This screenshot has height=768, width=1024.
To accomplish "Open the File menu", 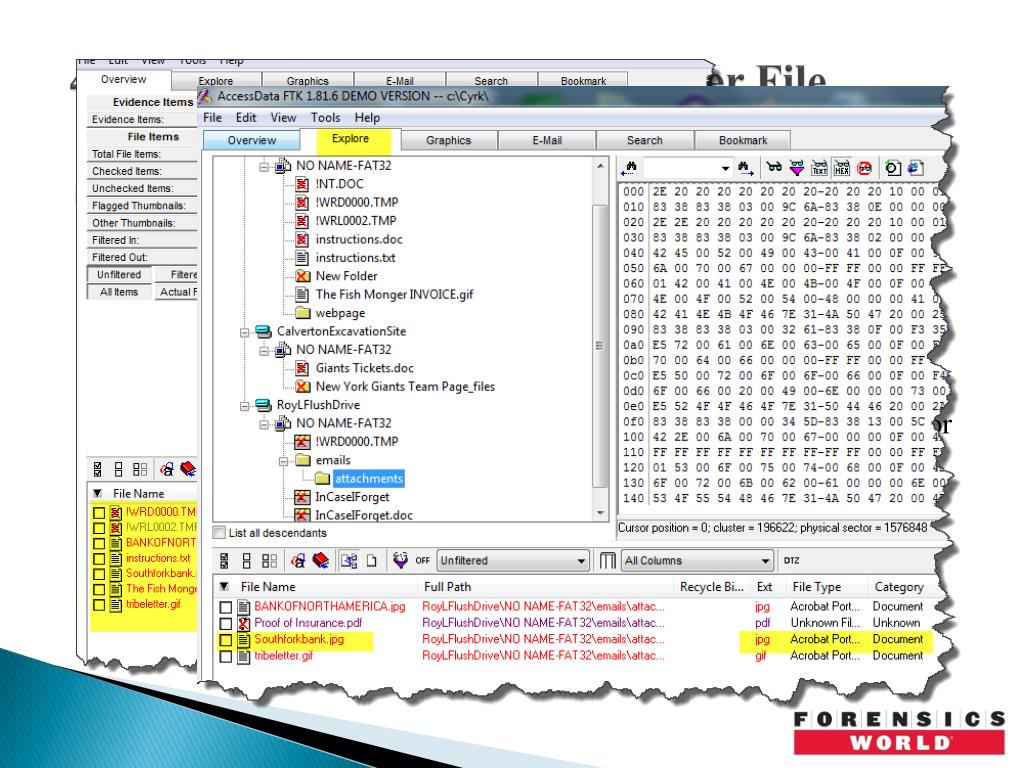I will coord(212,118).
